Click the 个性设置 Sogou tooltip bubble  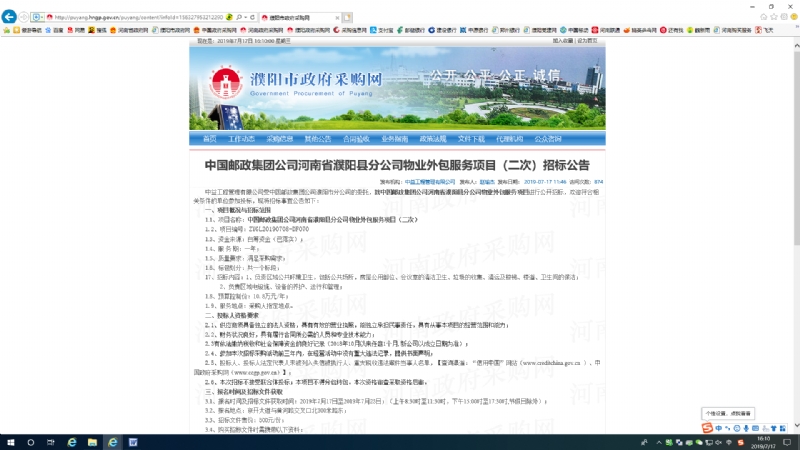click(x=728, y=413)
